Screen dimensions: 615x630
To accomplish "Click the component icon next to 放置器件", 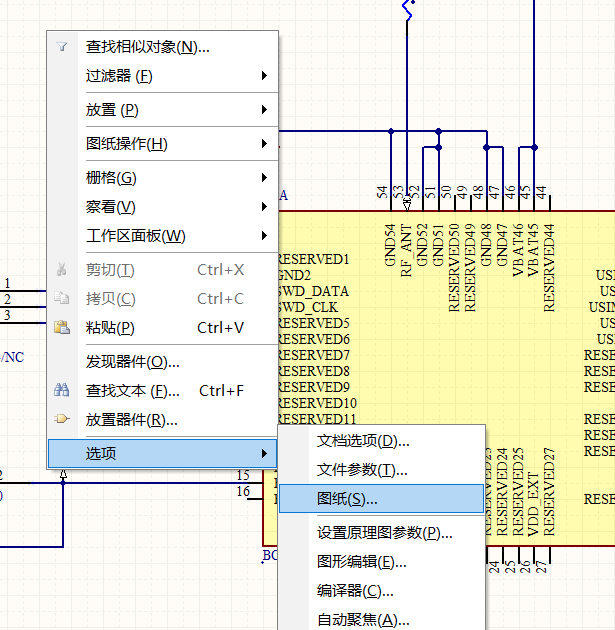I will [x=62, y=419].
